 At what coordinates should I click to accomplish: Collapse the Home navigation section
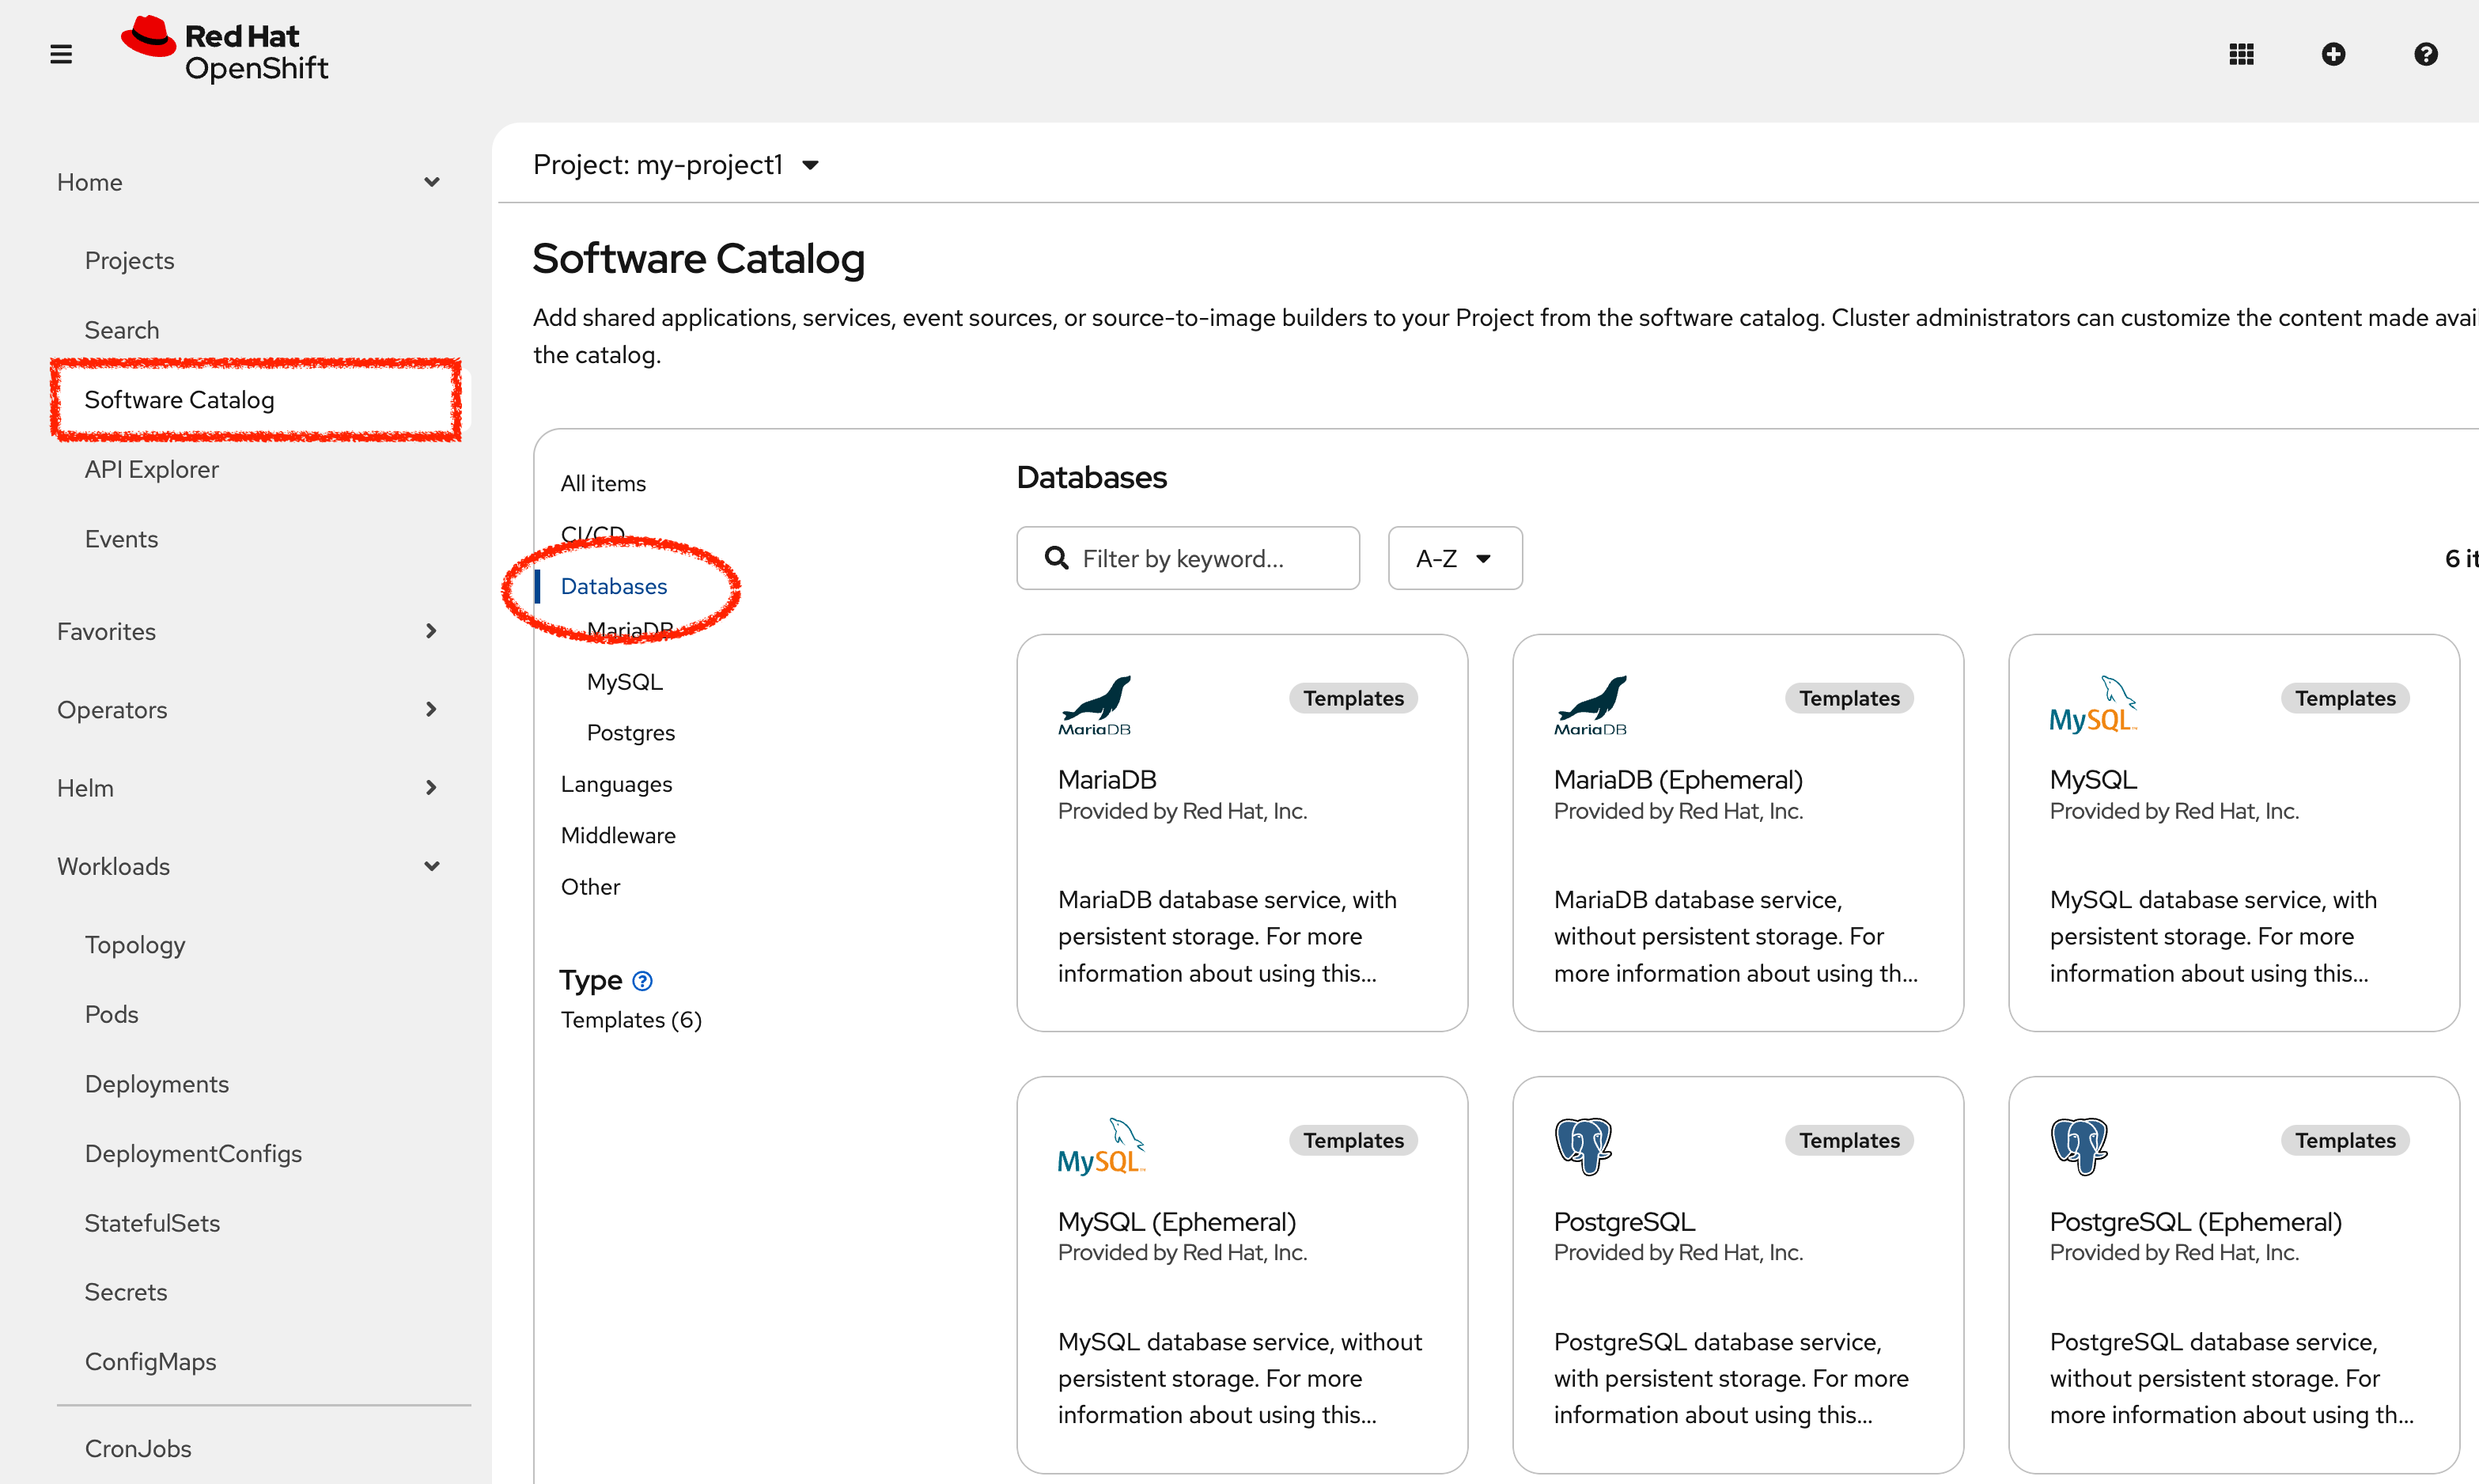coord(249,182)
